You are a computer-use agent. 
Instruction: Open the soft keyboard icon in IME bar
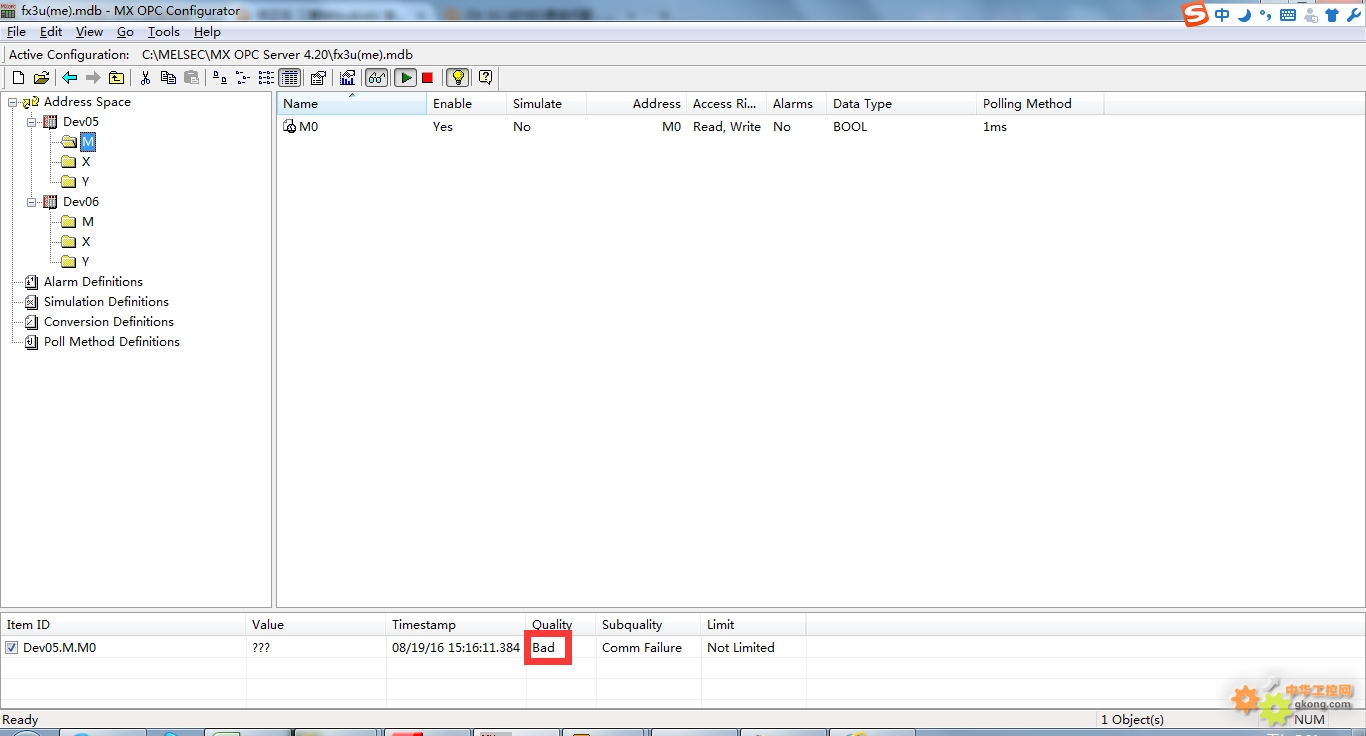(x=1288, y=15)
